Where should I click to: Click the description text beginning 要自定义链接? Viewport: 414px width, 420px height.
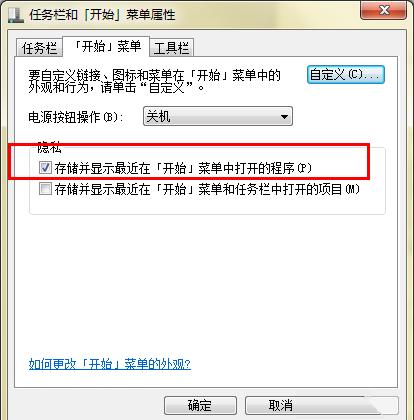(x=154, y=81)
